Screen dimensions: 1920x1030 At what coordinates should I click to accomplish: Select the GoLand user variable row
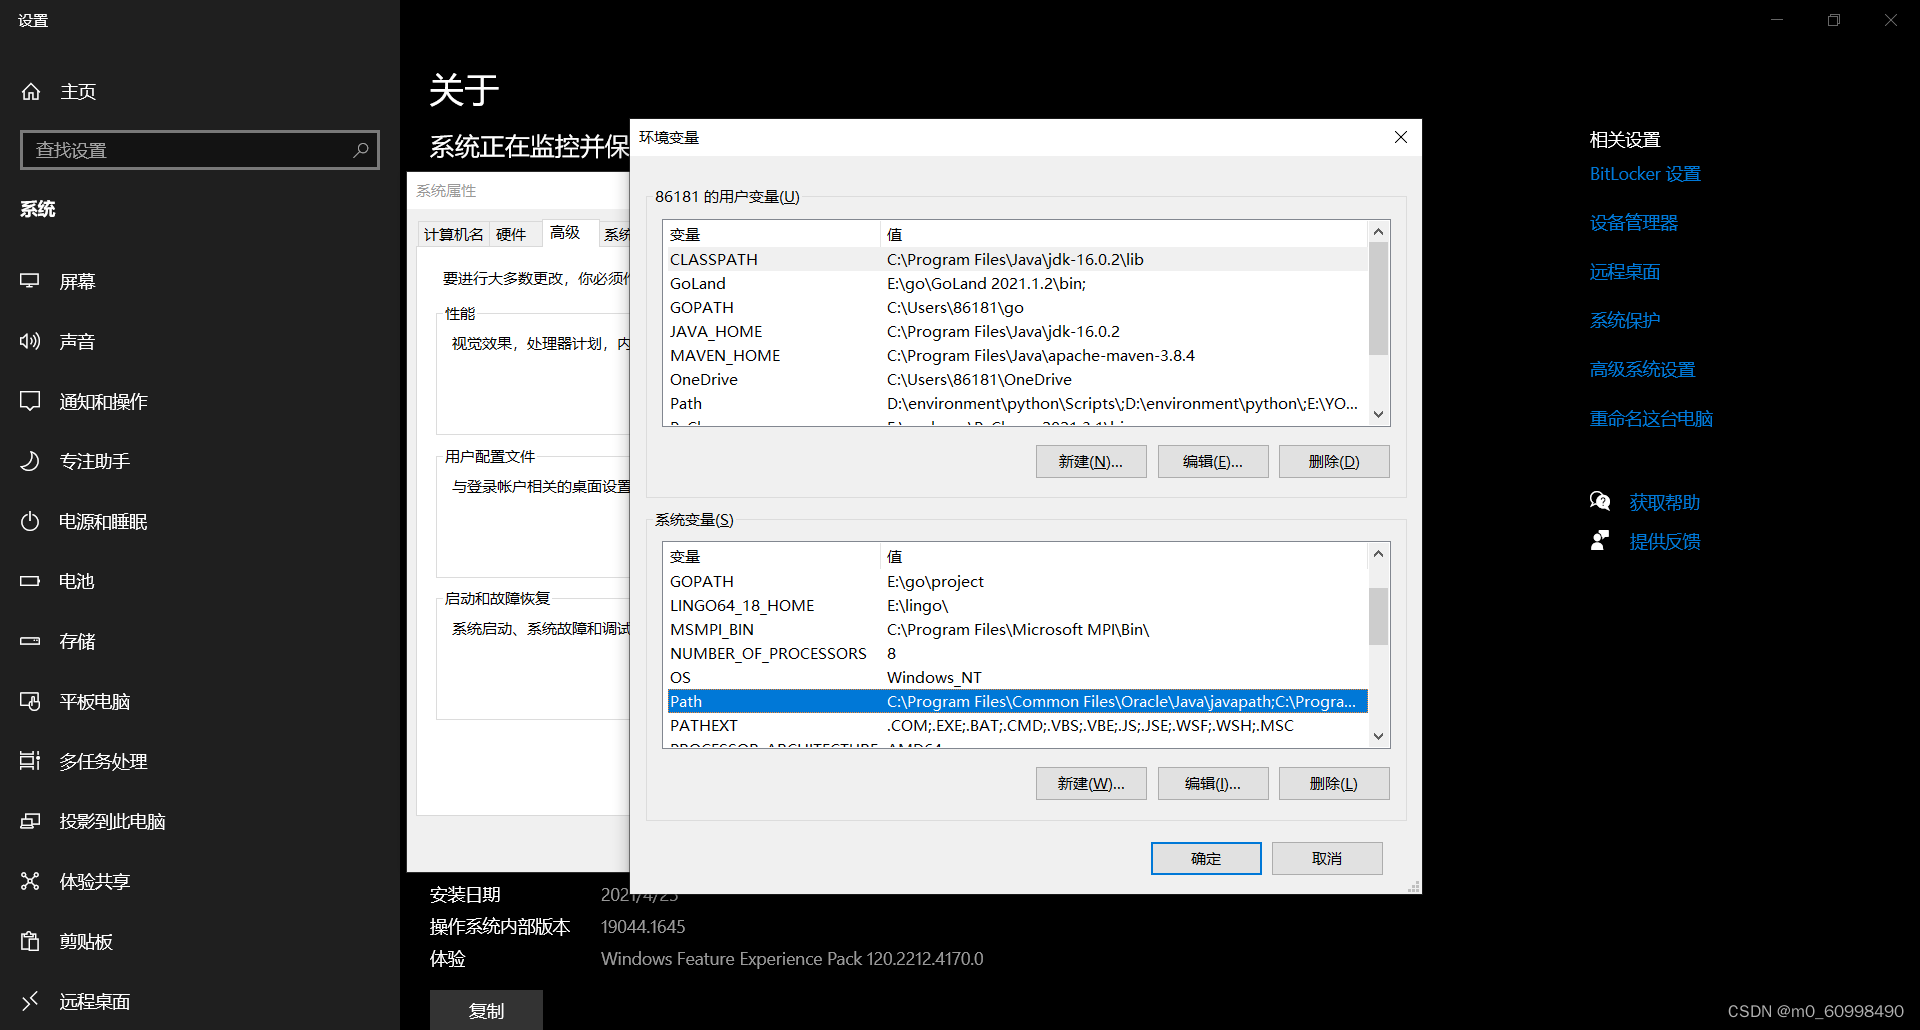click(x=1015, y=283)
